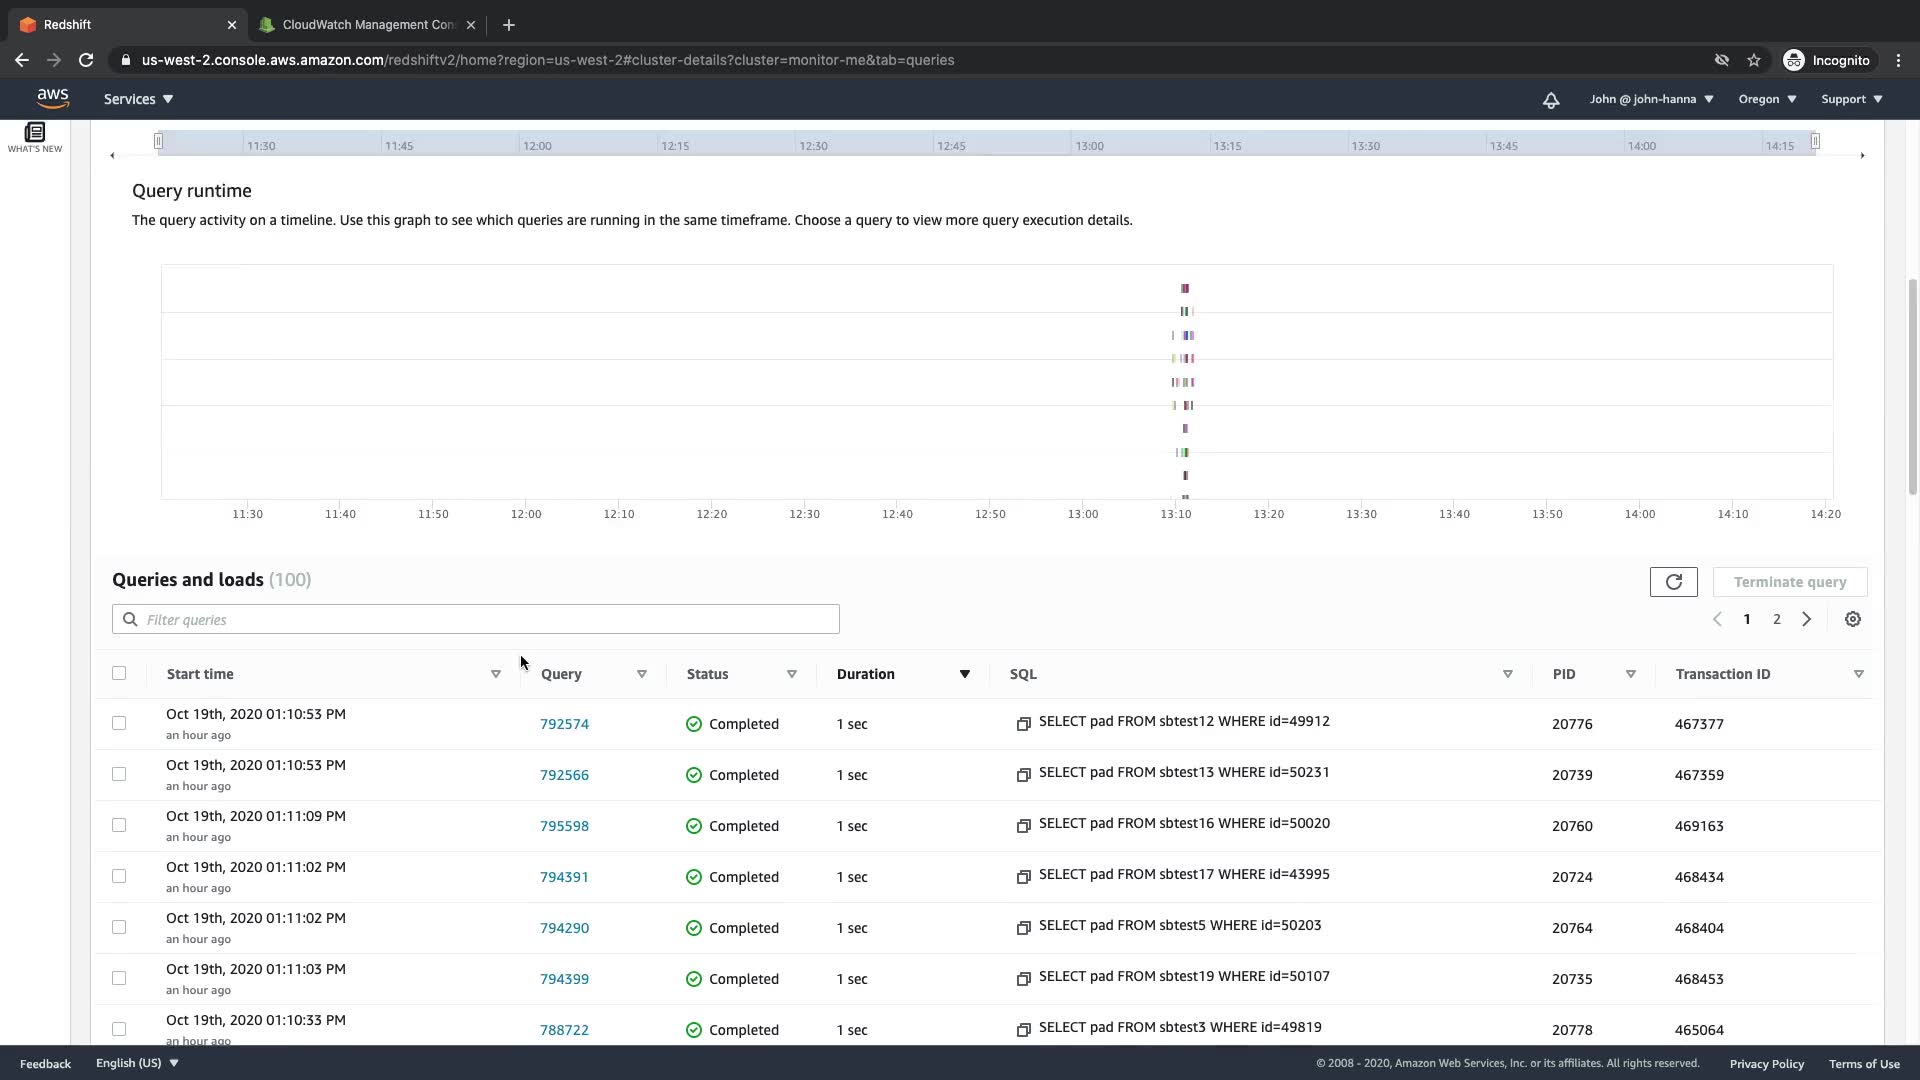Go to page 2 of results
1920x1080 pixels.
pyautogui.click(x=1776, y=619)
